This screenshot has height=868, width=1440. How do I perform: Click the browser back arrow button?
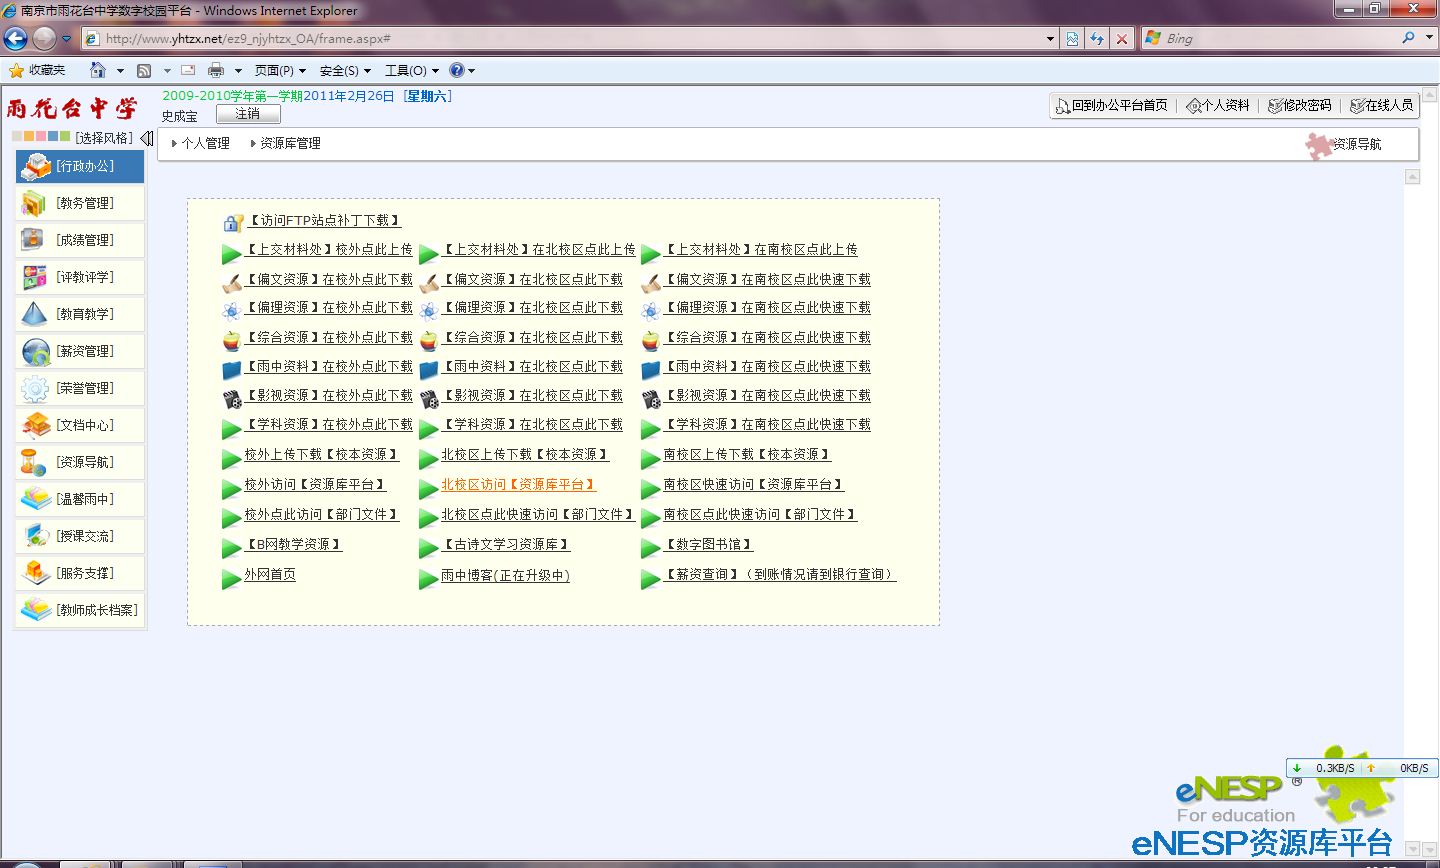point(15,39)
